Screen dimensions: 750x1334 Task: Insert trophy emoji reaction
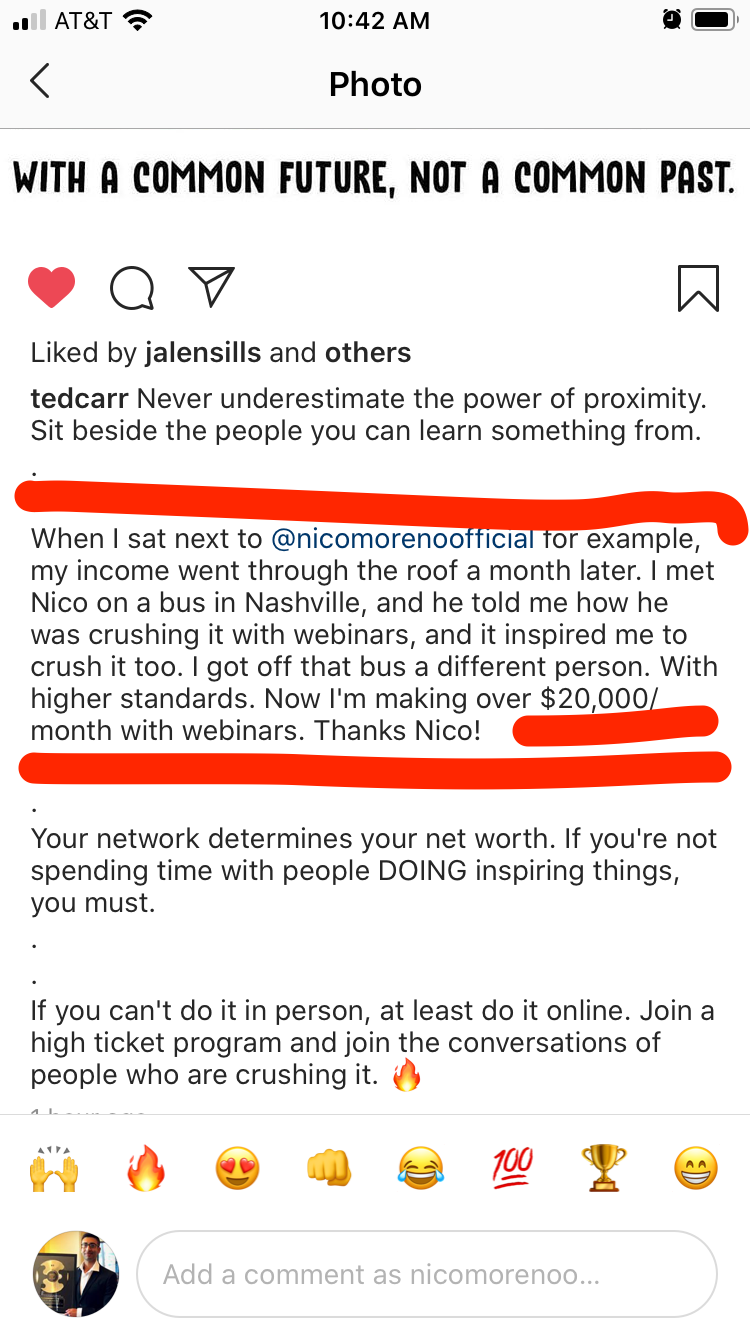point(604,1168)
